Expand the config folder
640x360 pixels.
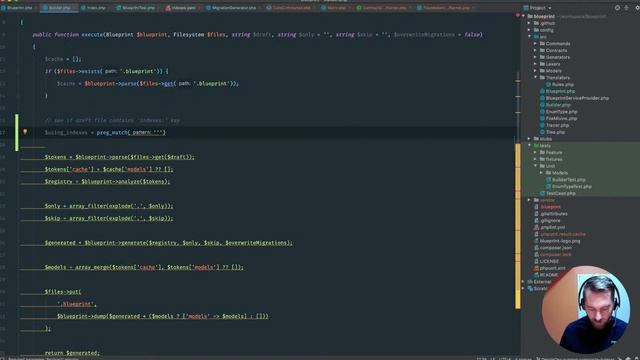[529, 30]
